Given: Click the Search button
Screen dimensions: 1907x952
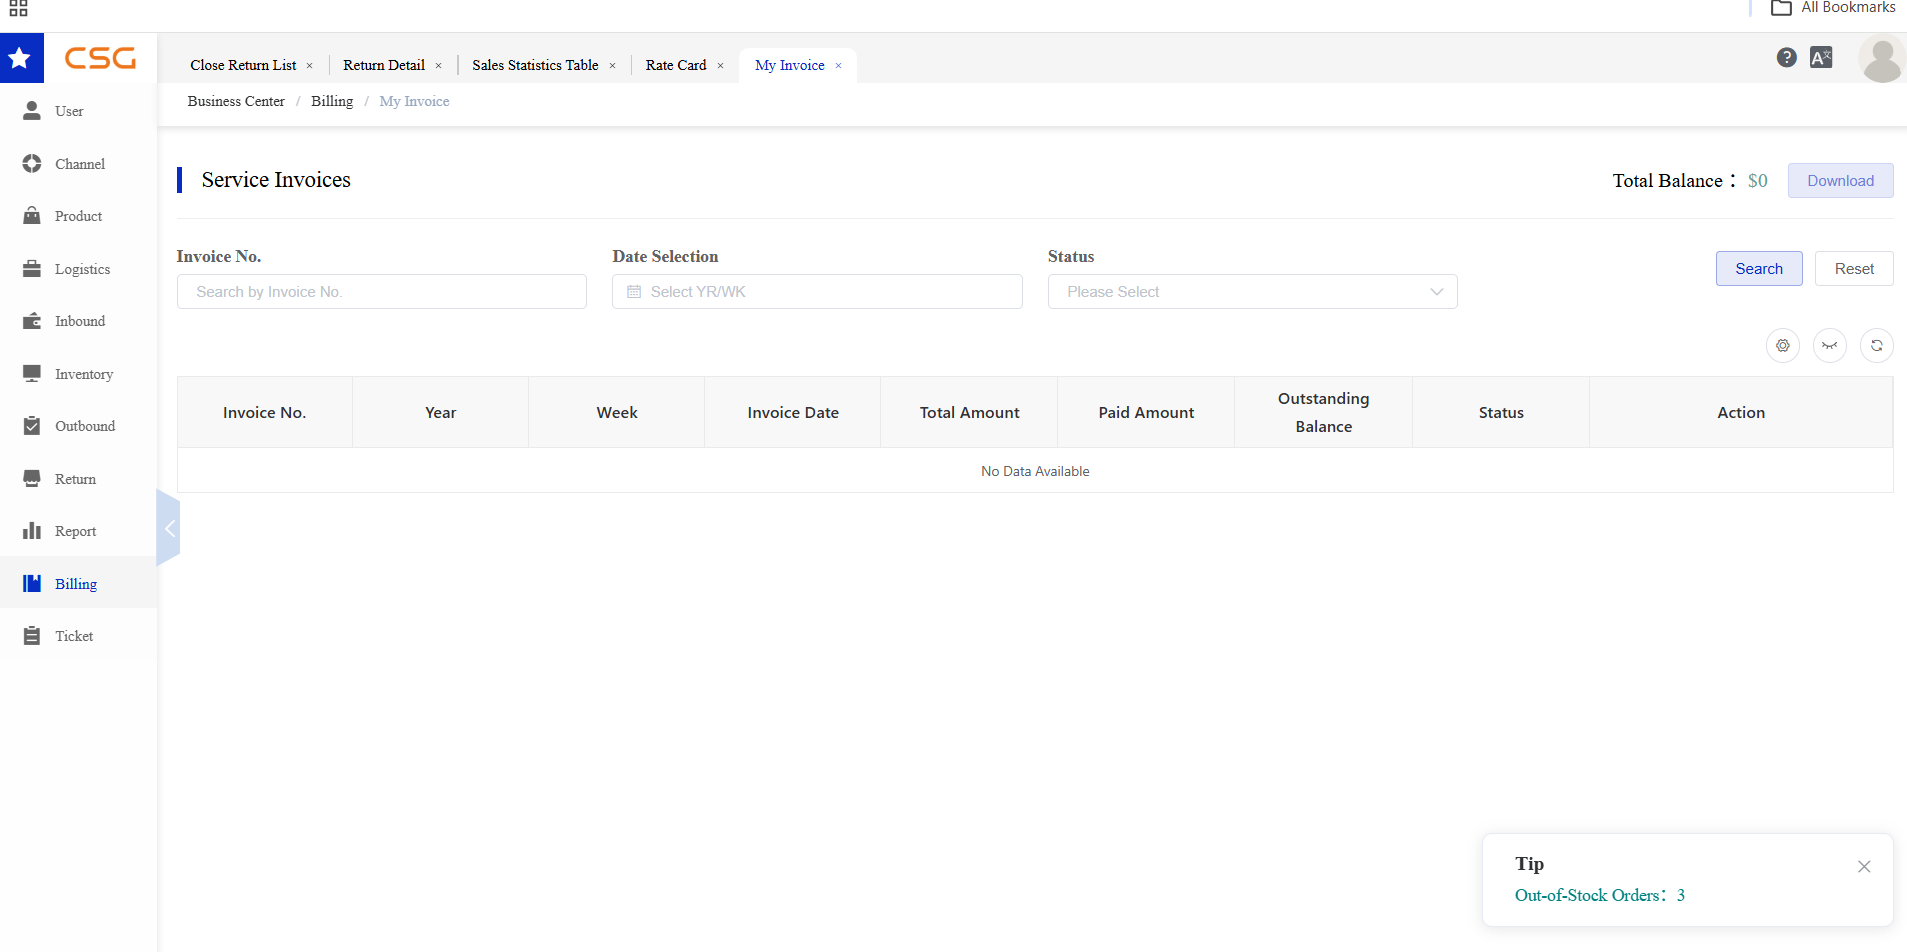Looking at the screenshot, I should [1759, 269].
